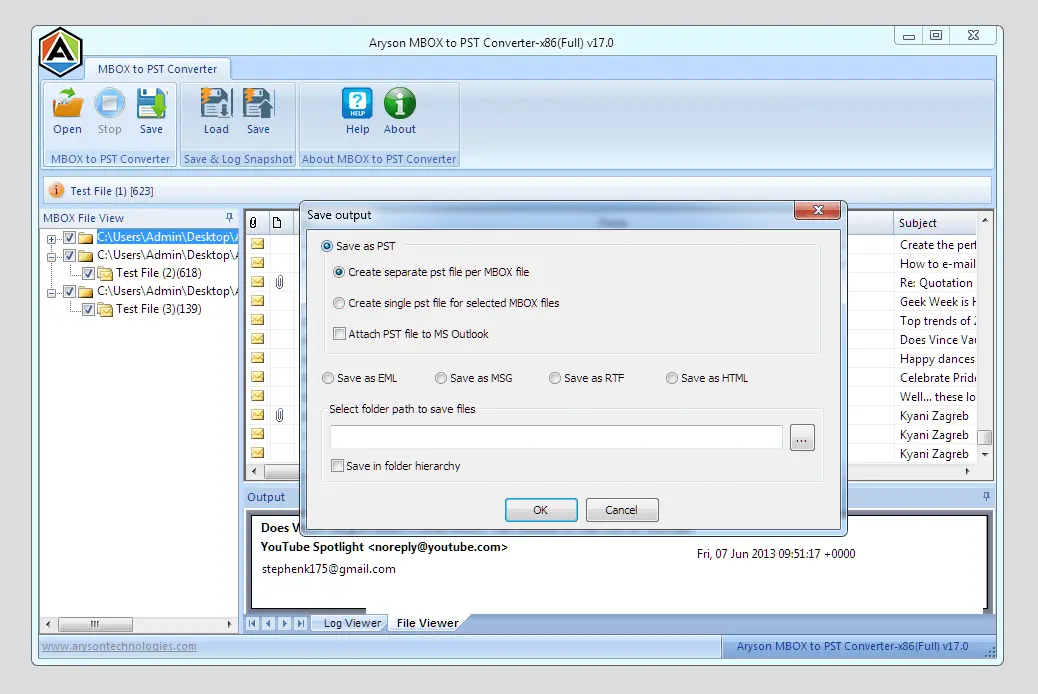The height and width of the screenshot is (694, 1038).
Task: Click the Test File (3) folder icon
Action: click(105, 309)
